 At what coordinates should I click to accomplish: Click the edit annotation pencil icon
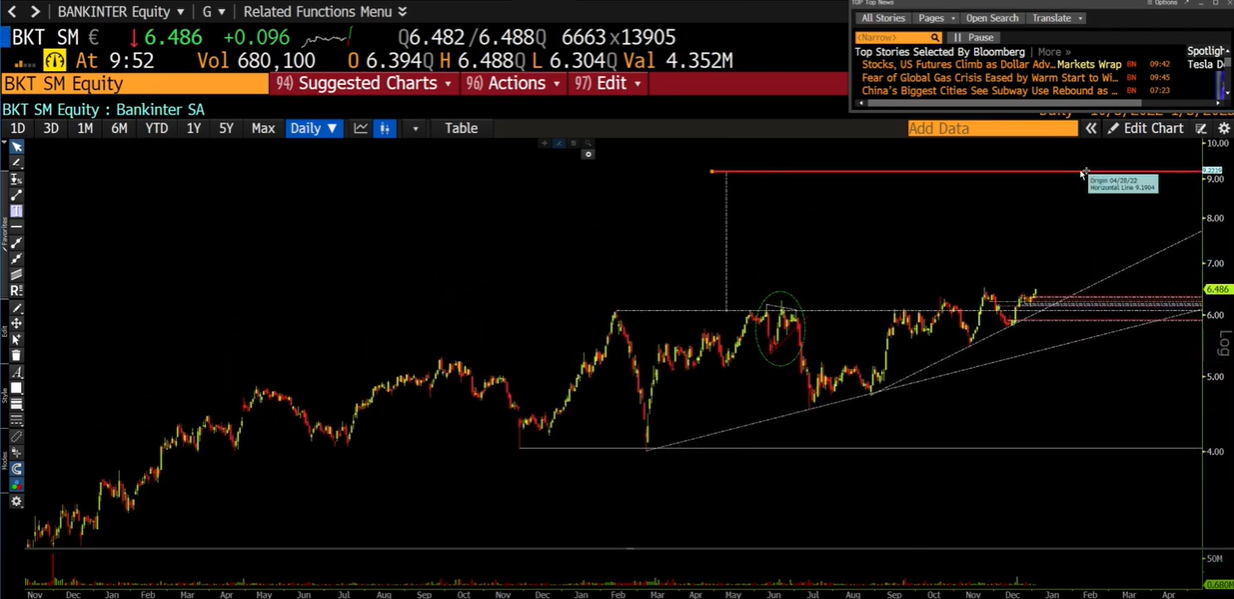coord(16,308)
